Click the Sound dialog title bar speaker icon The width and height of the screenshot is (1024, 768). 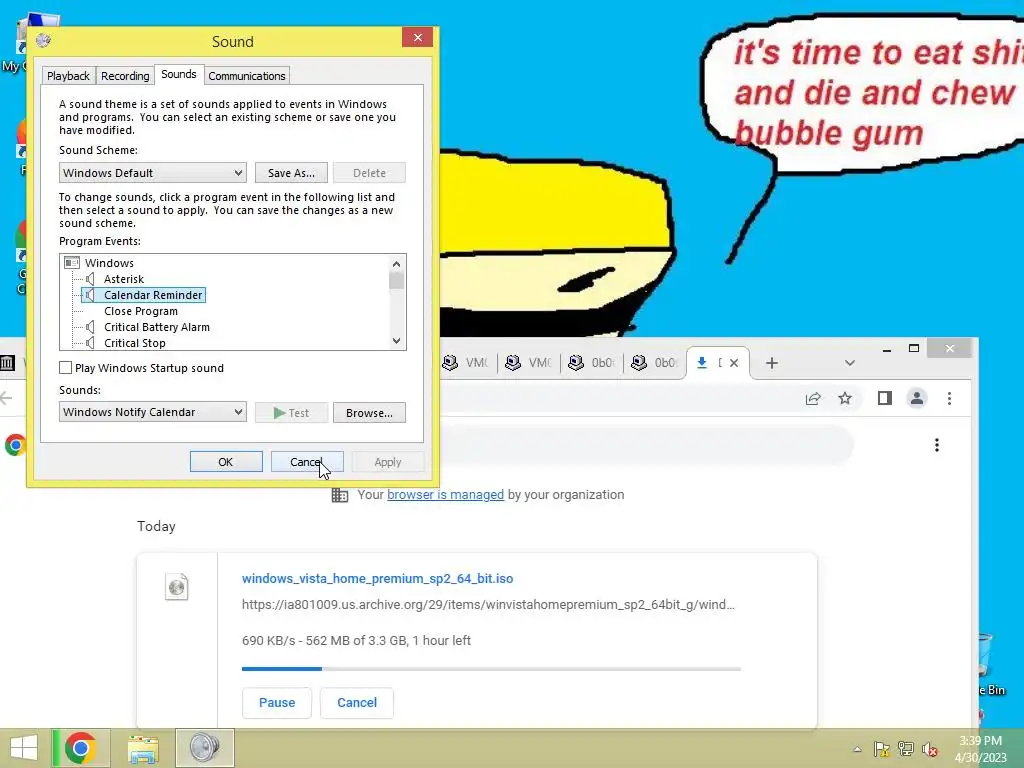tap(43, 40)
